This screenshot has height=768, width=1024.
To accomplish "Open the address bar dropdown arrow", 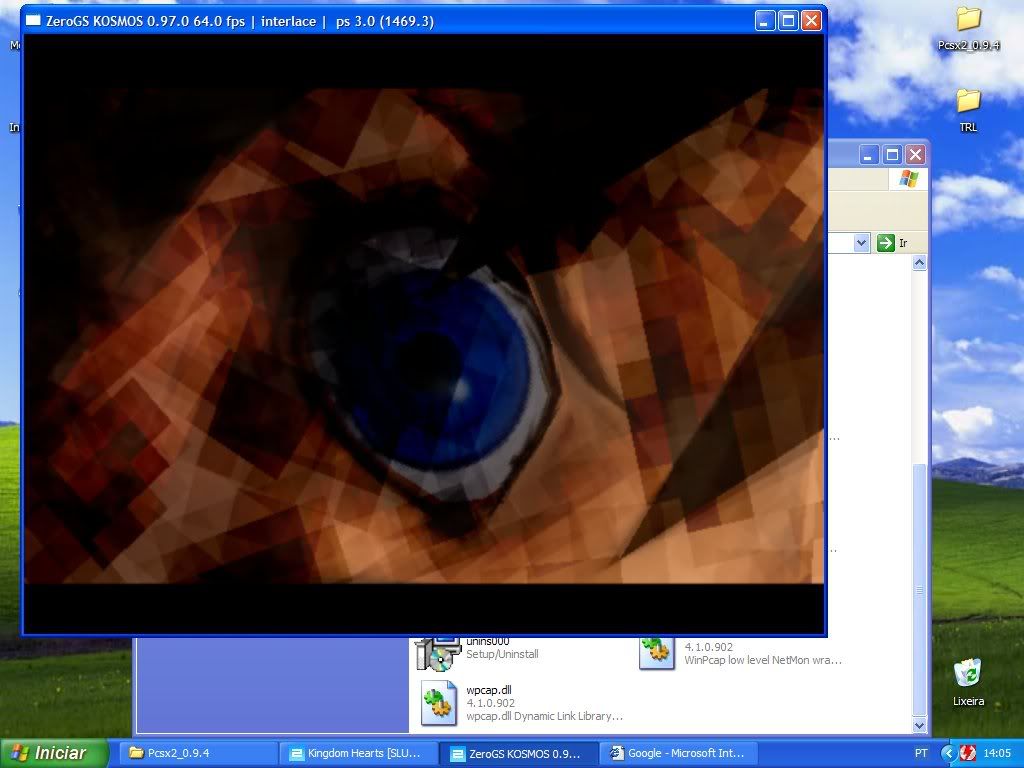I will click(x=861, y=243).
